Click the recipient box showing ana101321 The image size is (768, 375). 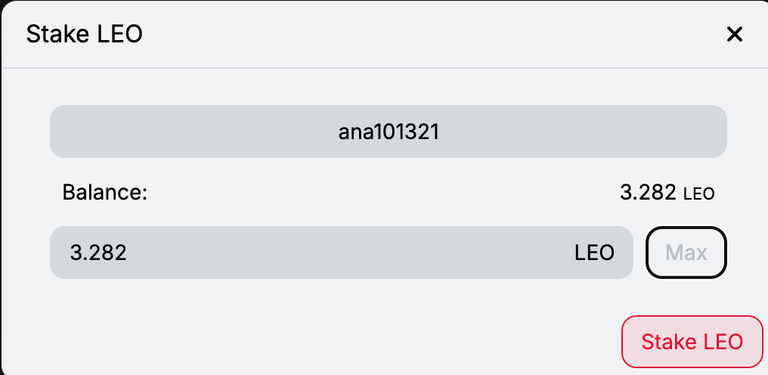[x=388, y=132]
